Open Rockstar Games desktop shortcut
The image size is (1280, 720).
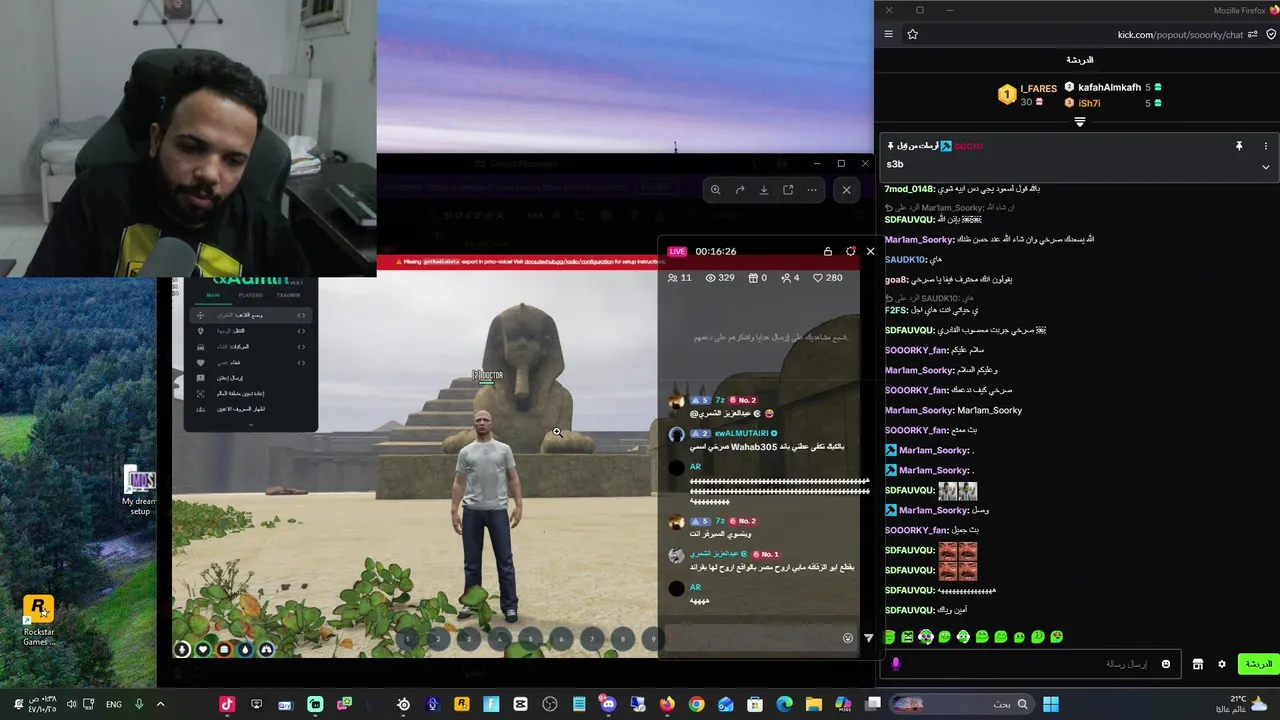38,621
